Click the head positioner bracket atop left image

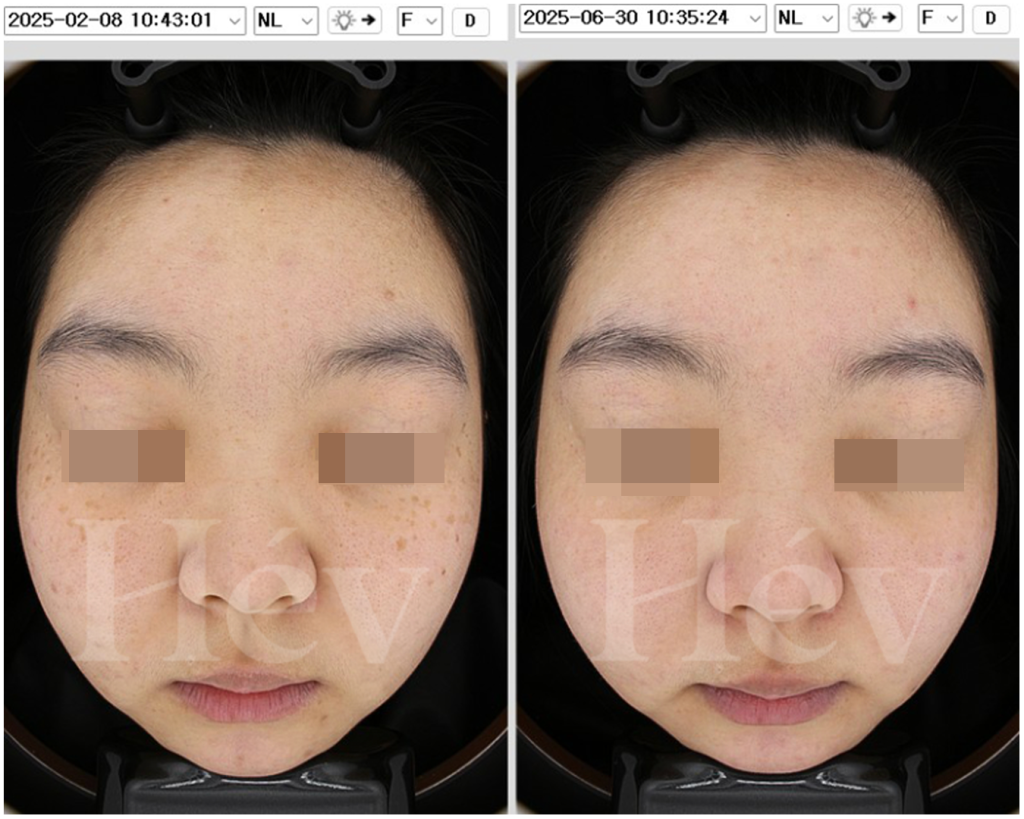250,85
